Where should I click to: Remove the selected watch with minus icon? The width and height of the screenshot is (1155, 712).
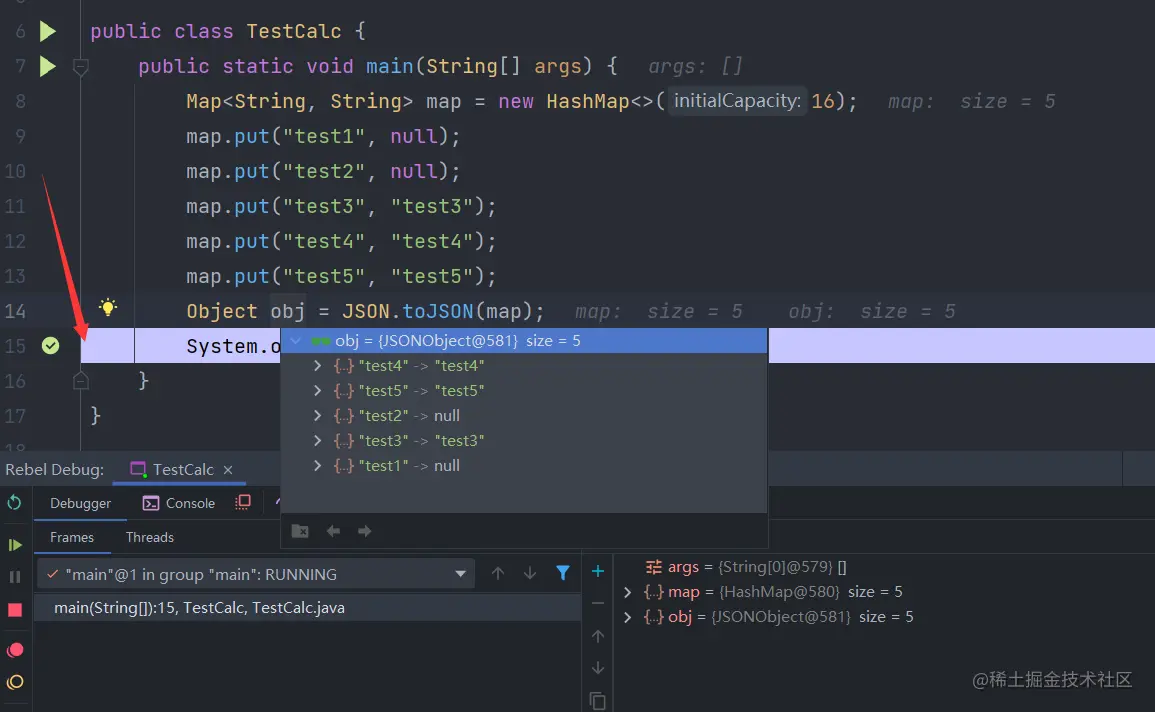click(x=598, y=604)
